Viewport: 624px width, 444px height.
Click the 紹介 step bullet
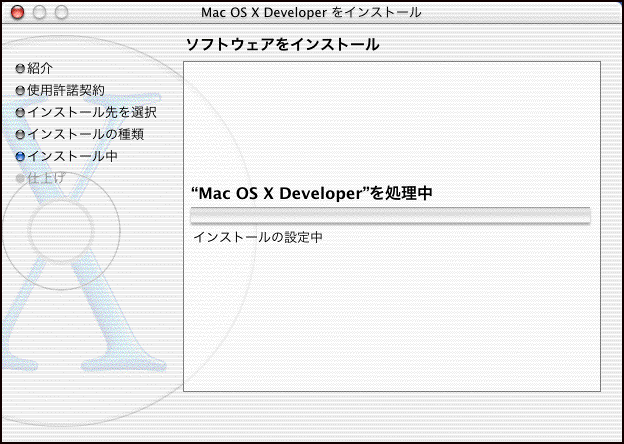[x=20, y=69]
